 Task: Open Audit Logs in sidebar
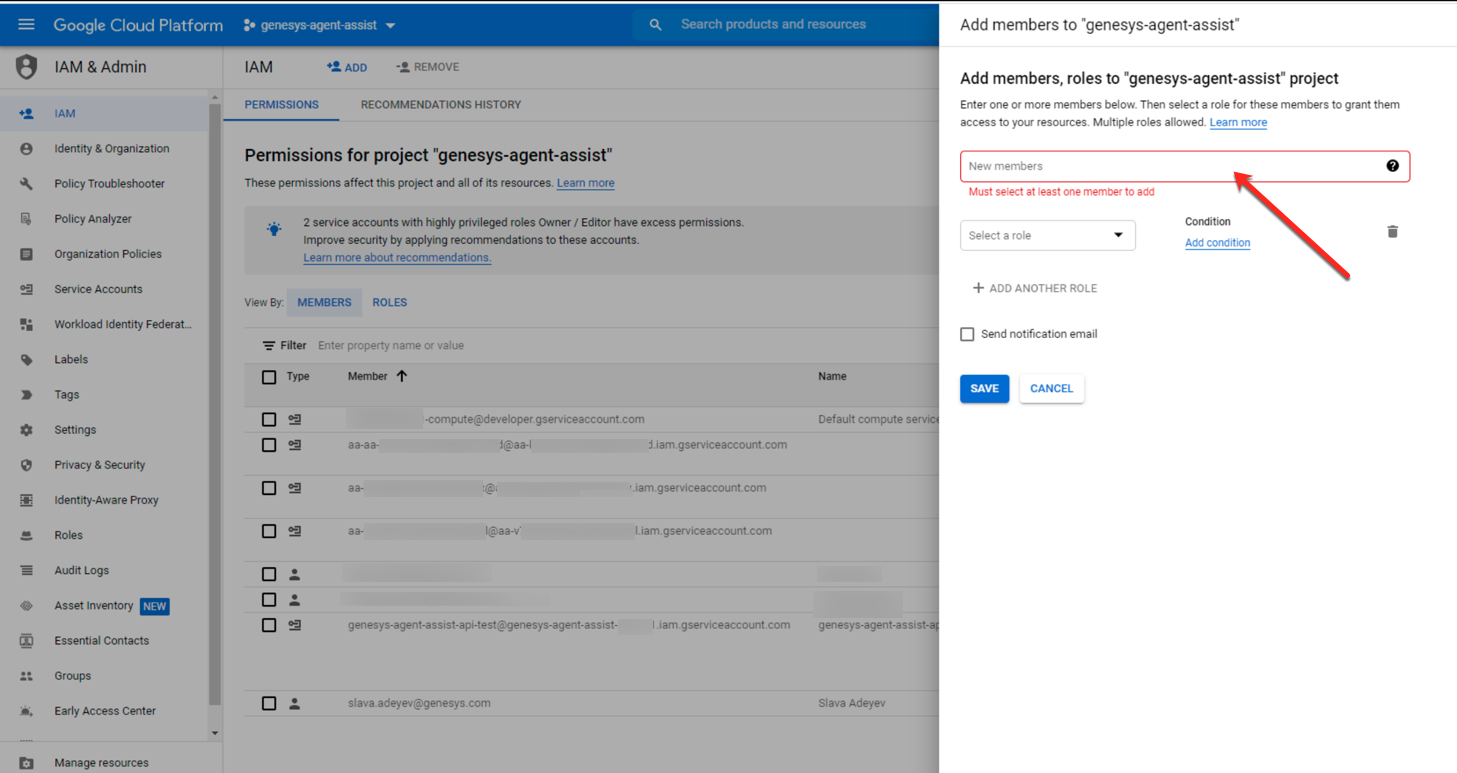pyautogui.click(x=82, y=570)
